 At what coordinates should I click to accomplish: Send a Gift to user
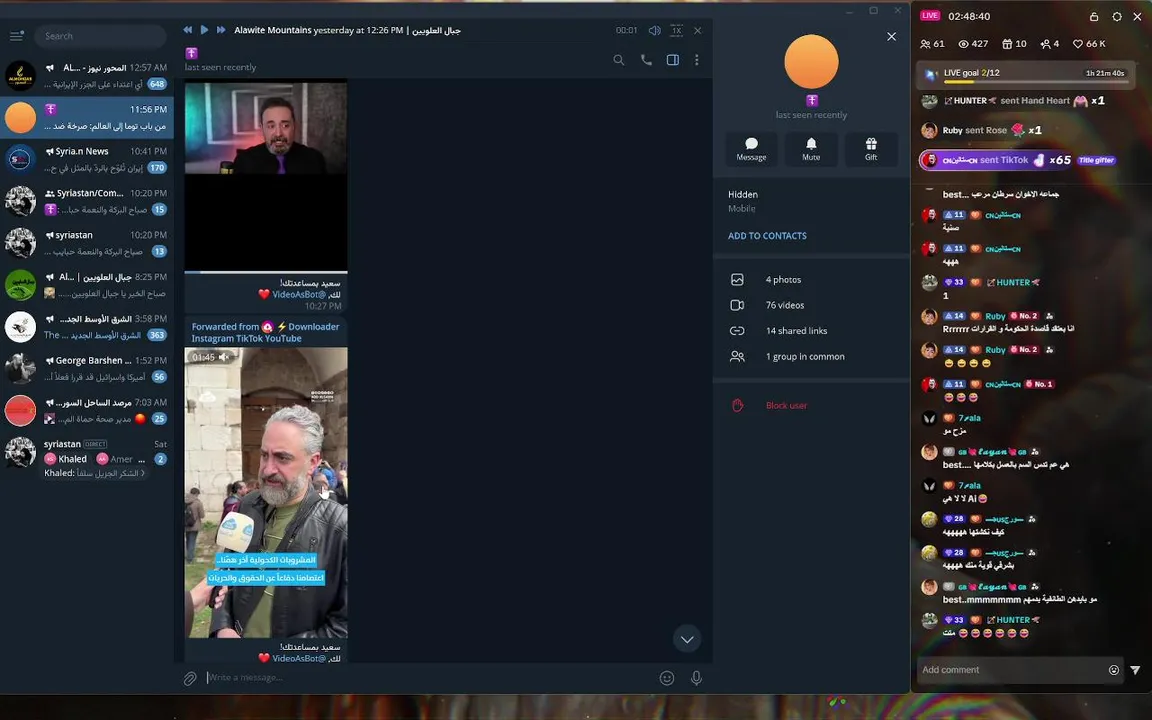point(871,149)
